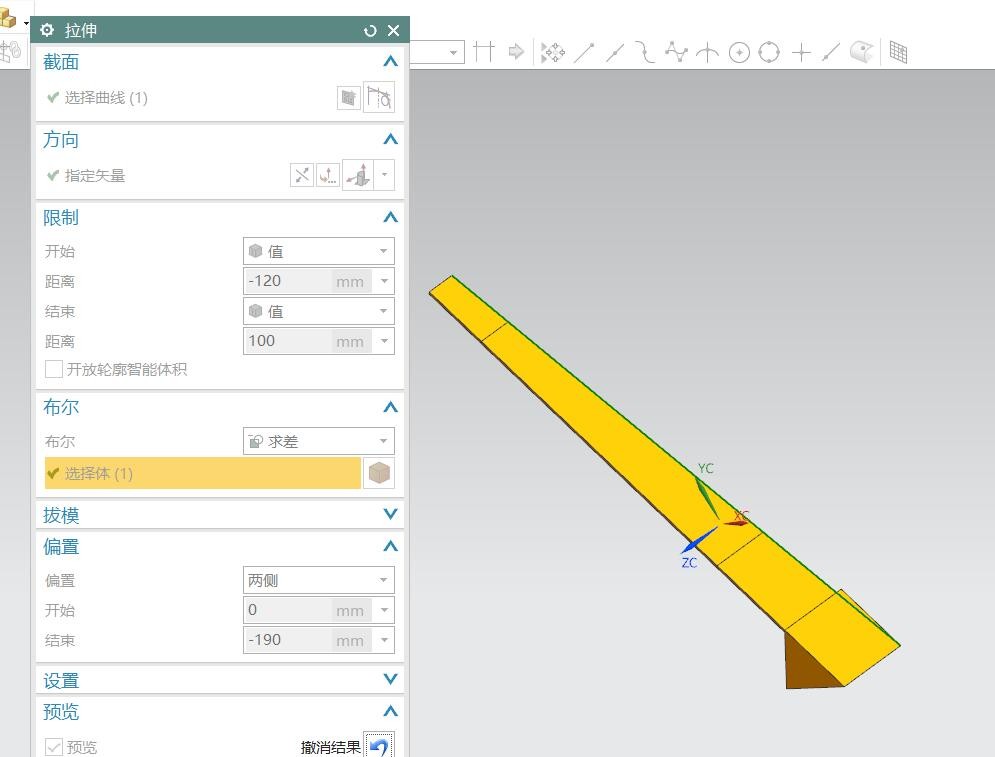This screenshot has width=995, height=757.
Task: Toggle the grid snap icon
Action: [x=899, y=52]
